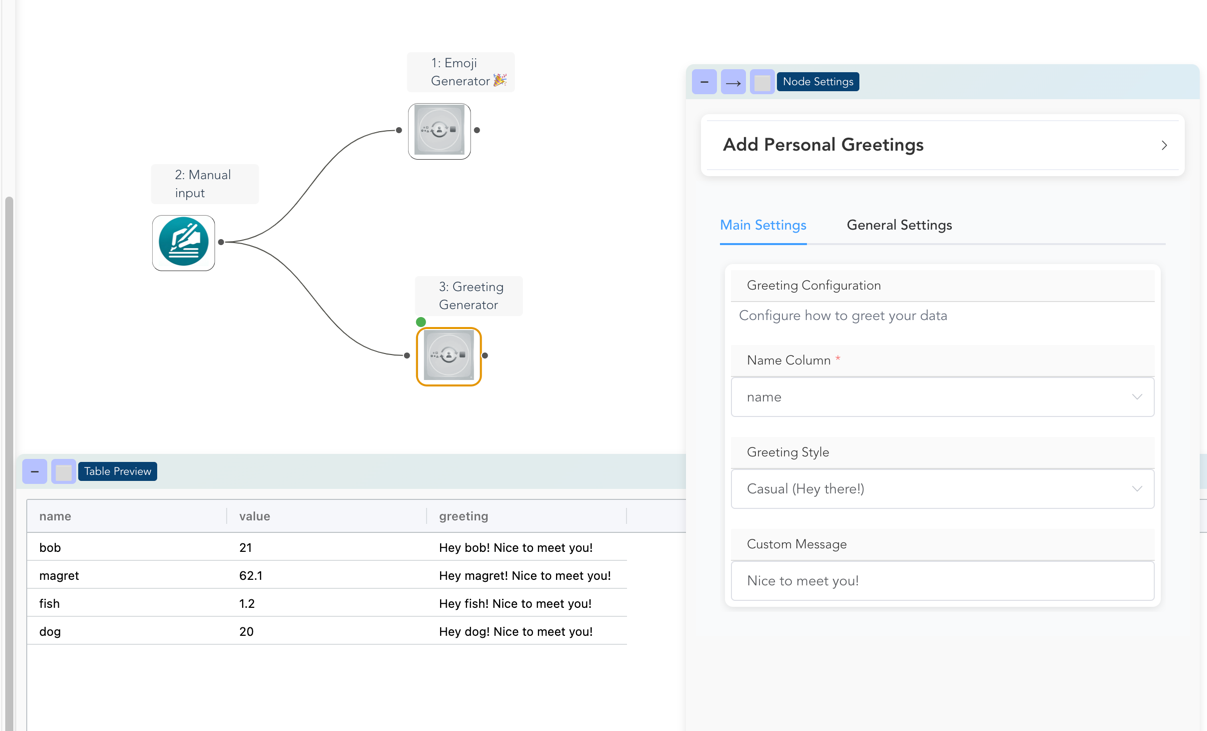Switch to the Main Settings tab

tap(763, 225)
